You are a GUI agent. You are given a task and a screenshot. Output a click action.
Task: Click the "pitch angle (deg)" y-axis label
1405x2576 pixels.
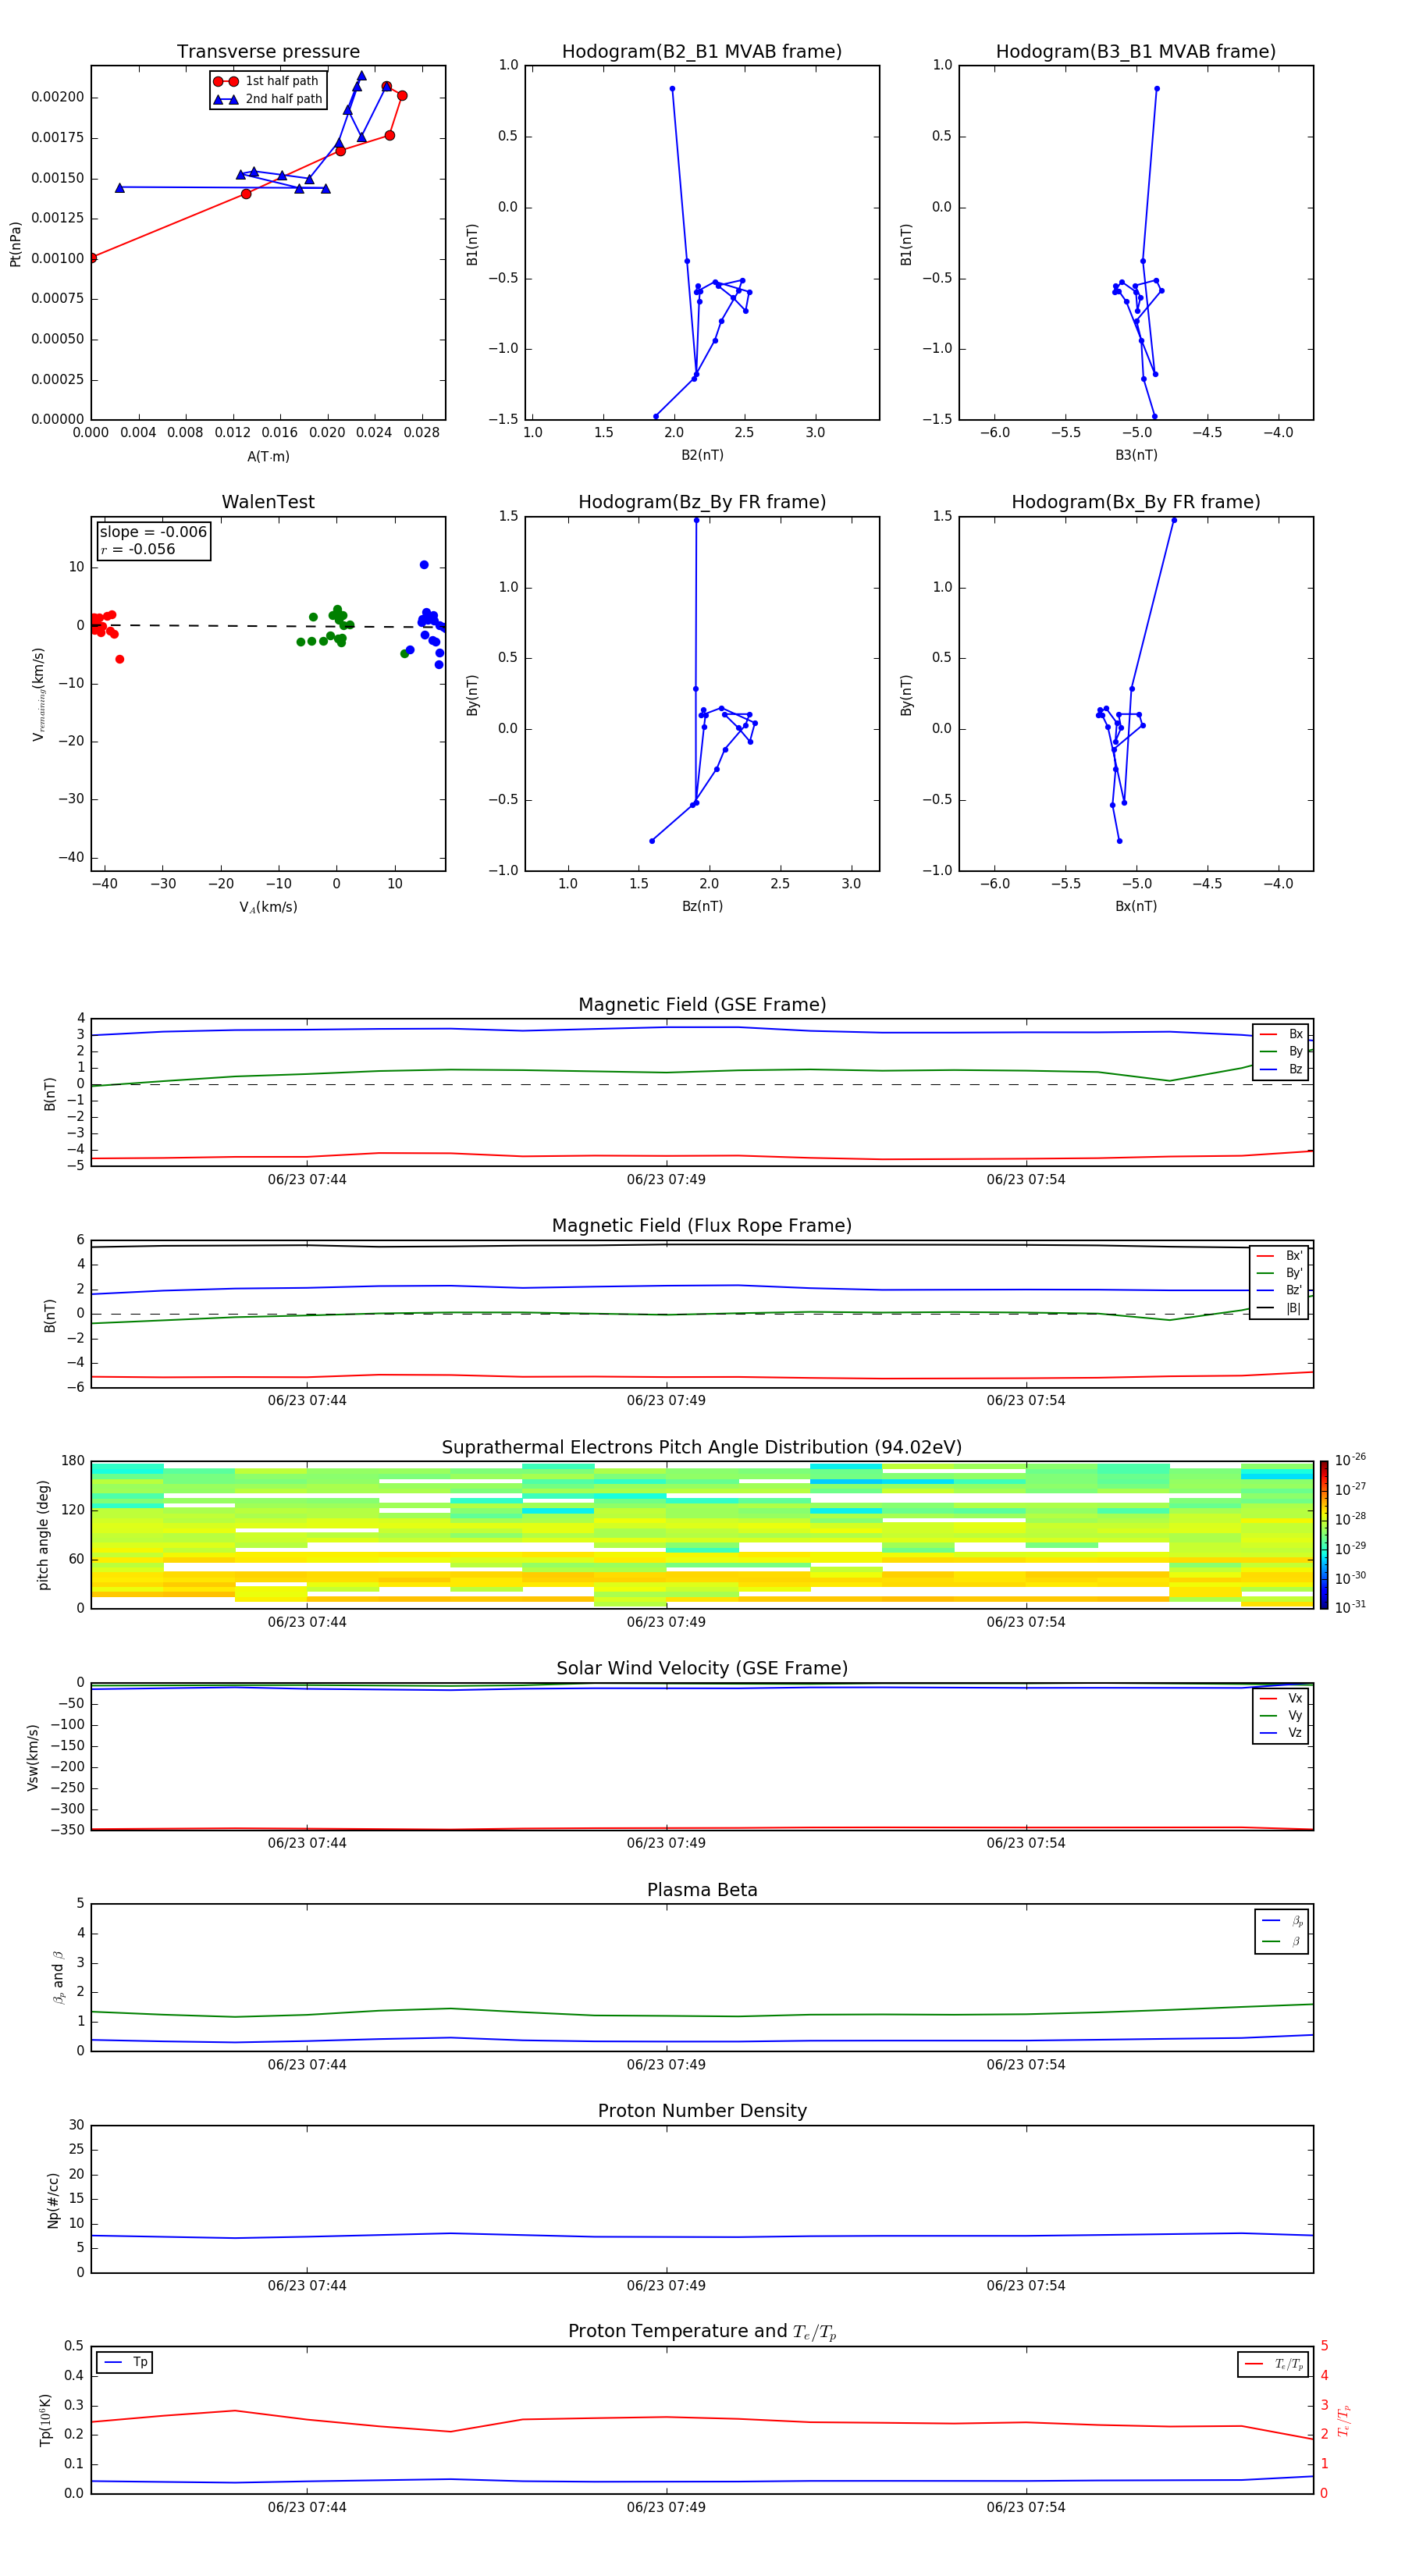pos(43,1535)
